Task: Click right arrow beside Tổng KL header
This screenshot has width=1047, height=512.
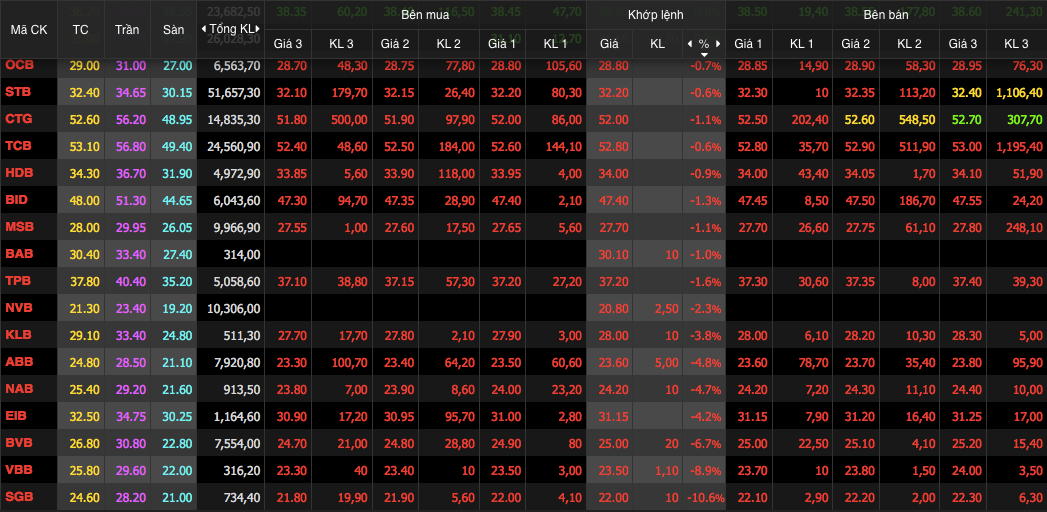Action: (258, 29)
